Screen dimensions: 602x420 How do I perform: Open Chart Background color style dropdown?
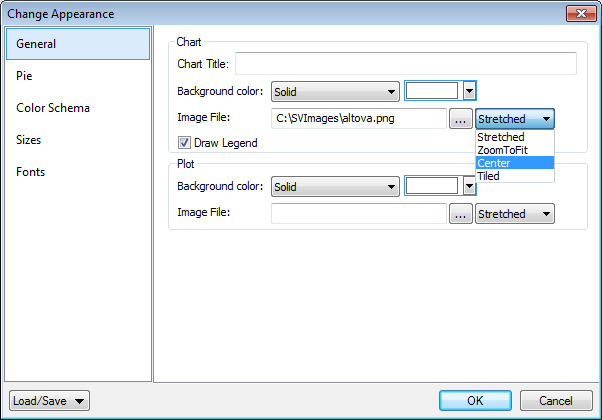(335, 92)
